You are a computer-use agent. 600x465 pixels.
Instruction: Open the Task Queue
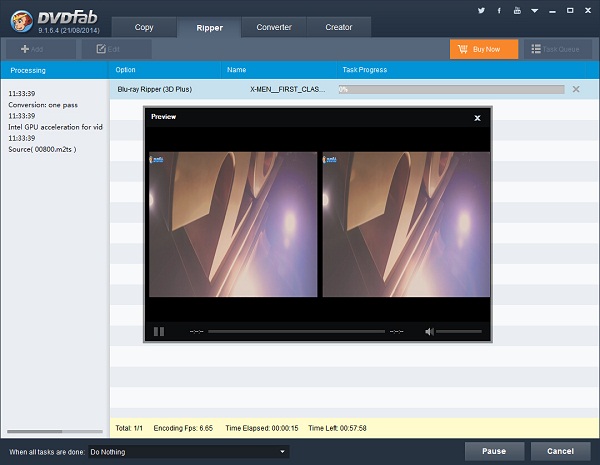click(558, 49)
